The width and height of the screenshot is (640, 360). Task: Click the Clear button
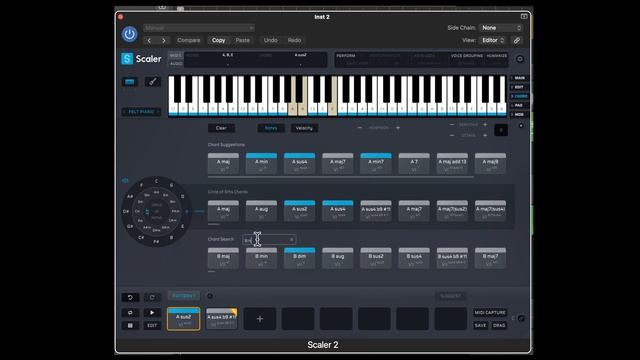coord(221,128)
